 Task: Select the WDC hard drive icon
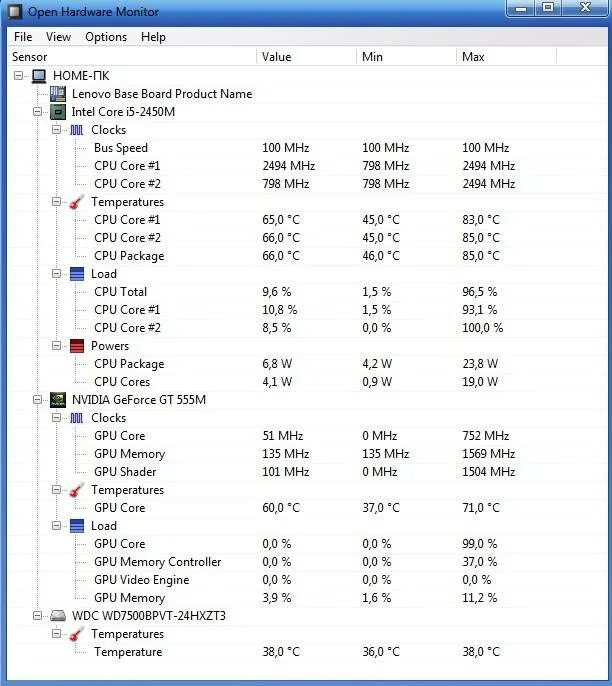(58, 616)
